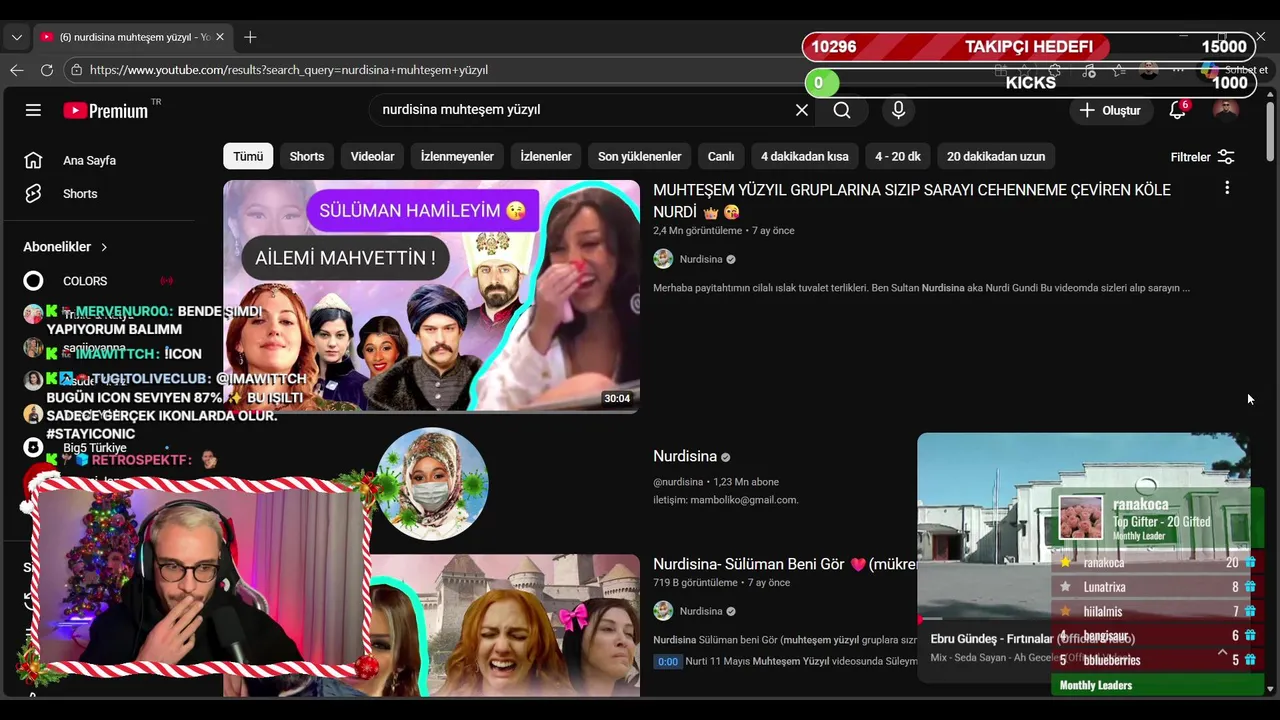1280x720 pixels.
Task: Open the Filtreler search filters
Action: (x=1203, y=157)
